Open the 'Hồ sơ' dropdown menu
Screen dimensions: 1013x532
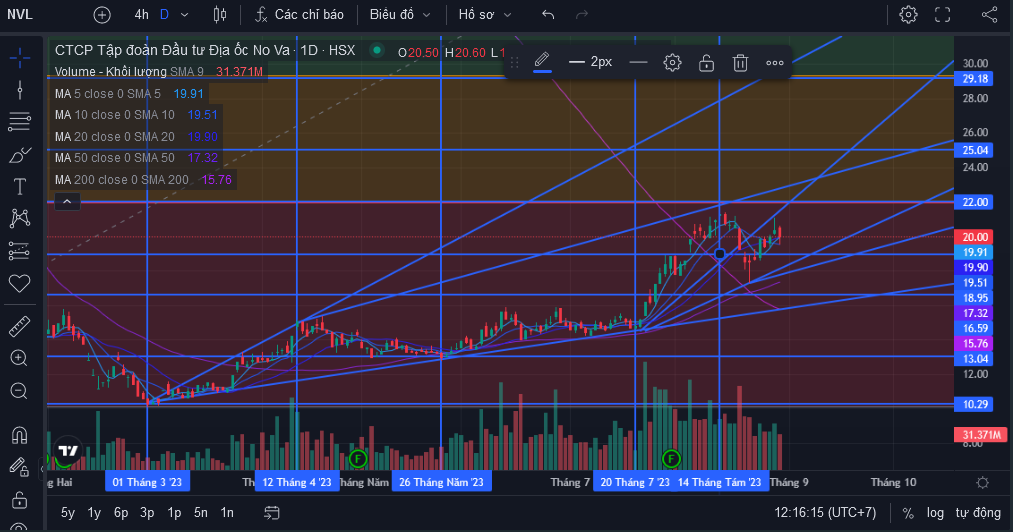[485, 15]
